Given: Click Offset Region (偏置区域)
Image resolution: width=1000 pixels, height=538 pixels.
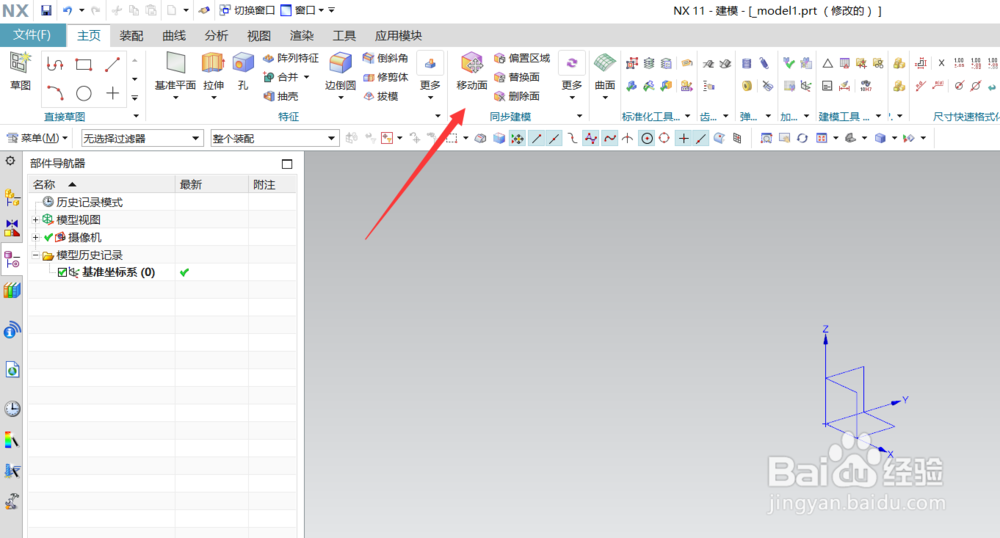Looking at the screenshot, I should pyautogui.click(x=522, y=58).
